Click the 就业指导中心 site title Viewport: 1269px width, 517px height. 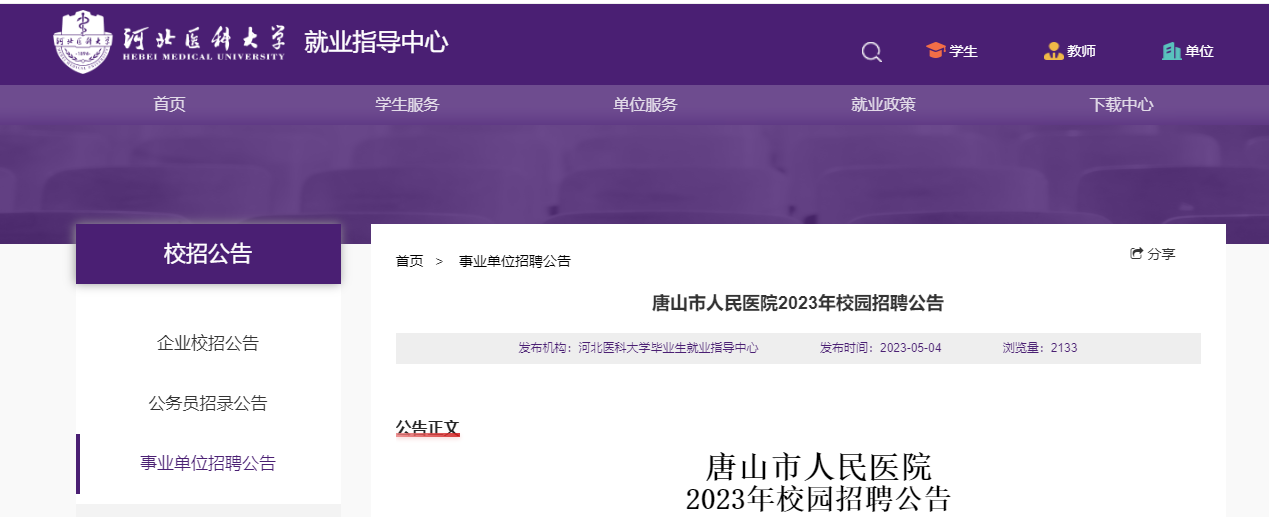[x=376, y=42]
